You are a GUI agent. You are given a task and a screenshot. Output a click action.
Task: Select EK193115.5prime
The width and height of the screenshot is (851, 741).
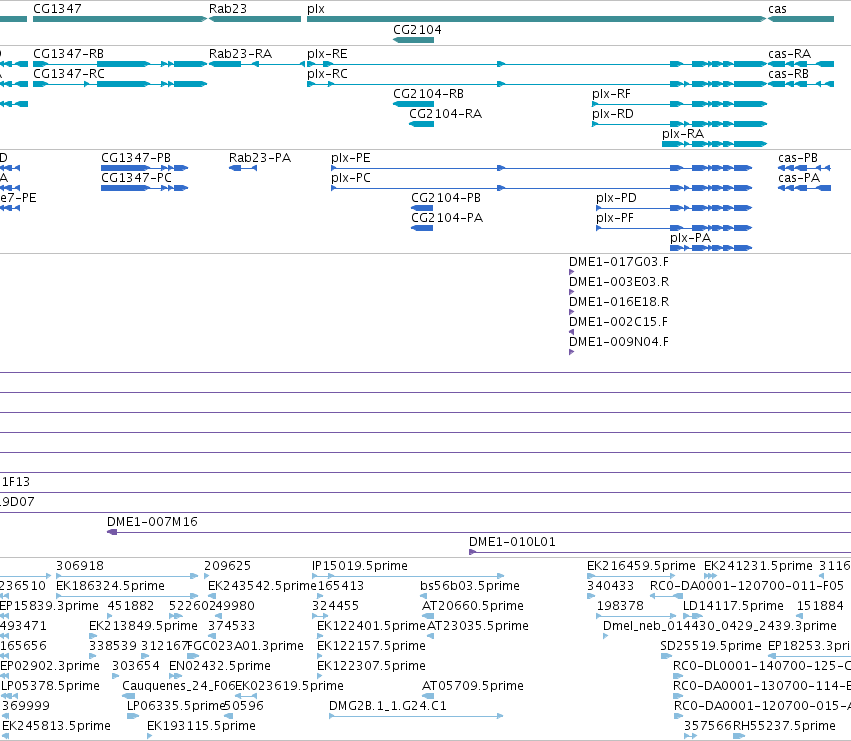149,737
